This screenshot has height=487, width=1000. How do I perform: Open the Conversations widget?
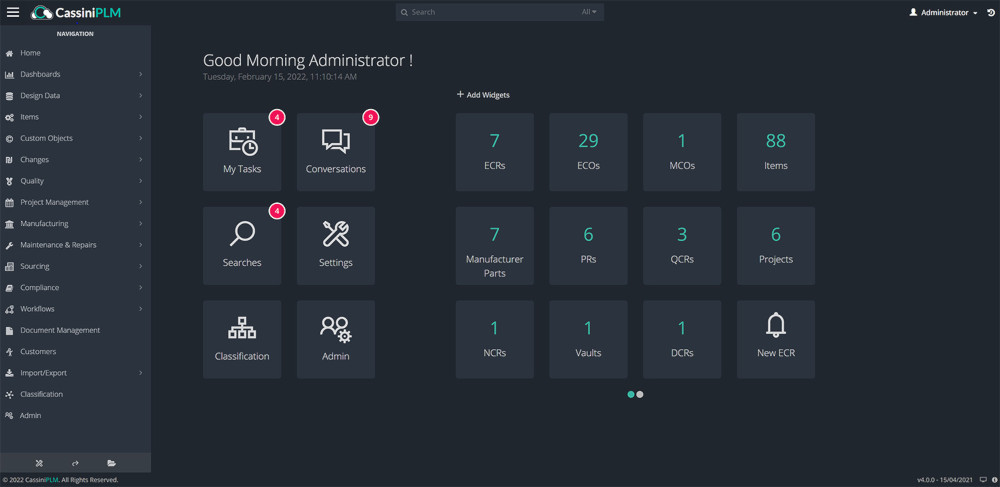click(x=336, y=151)
